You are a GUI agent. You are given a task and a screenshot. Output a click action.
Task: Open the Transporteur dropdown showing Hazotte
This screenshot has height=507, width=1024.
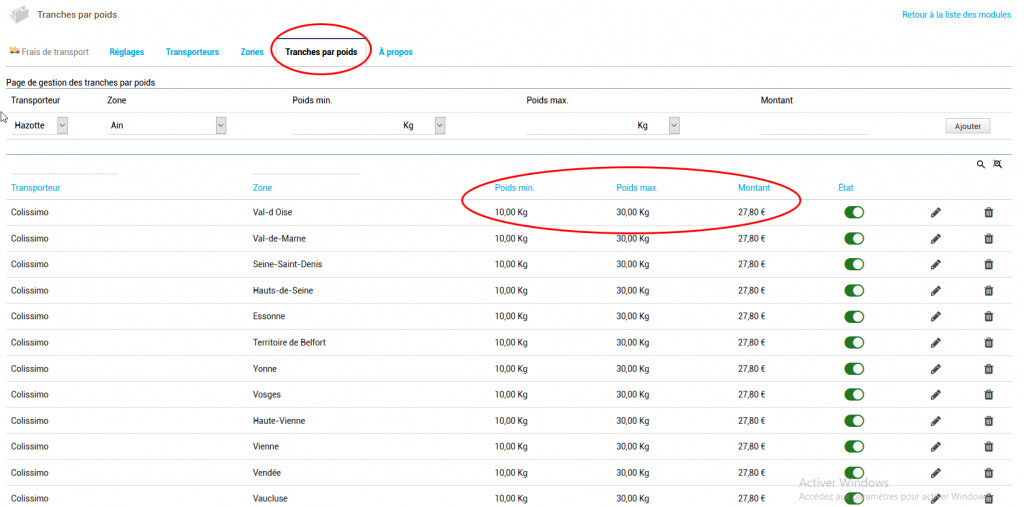(40, 125)
